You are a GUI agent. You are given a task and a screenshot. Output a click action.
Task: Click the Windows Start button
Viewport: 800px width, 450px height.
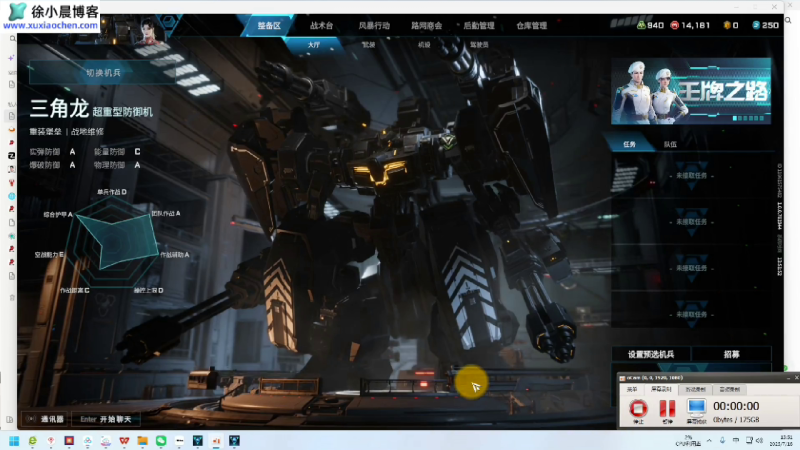(12, 440)
